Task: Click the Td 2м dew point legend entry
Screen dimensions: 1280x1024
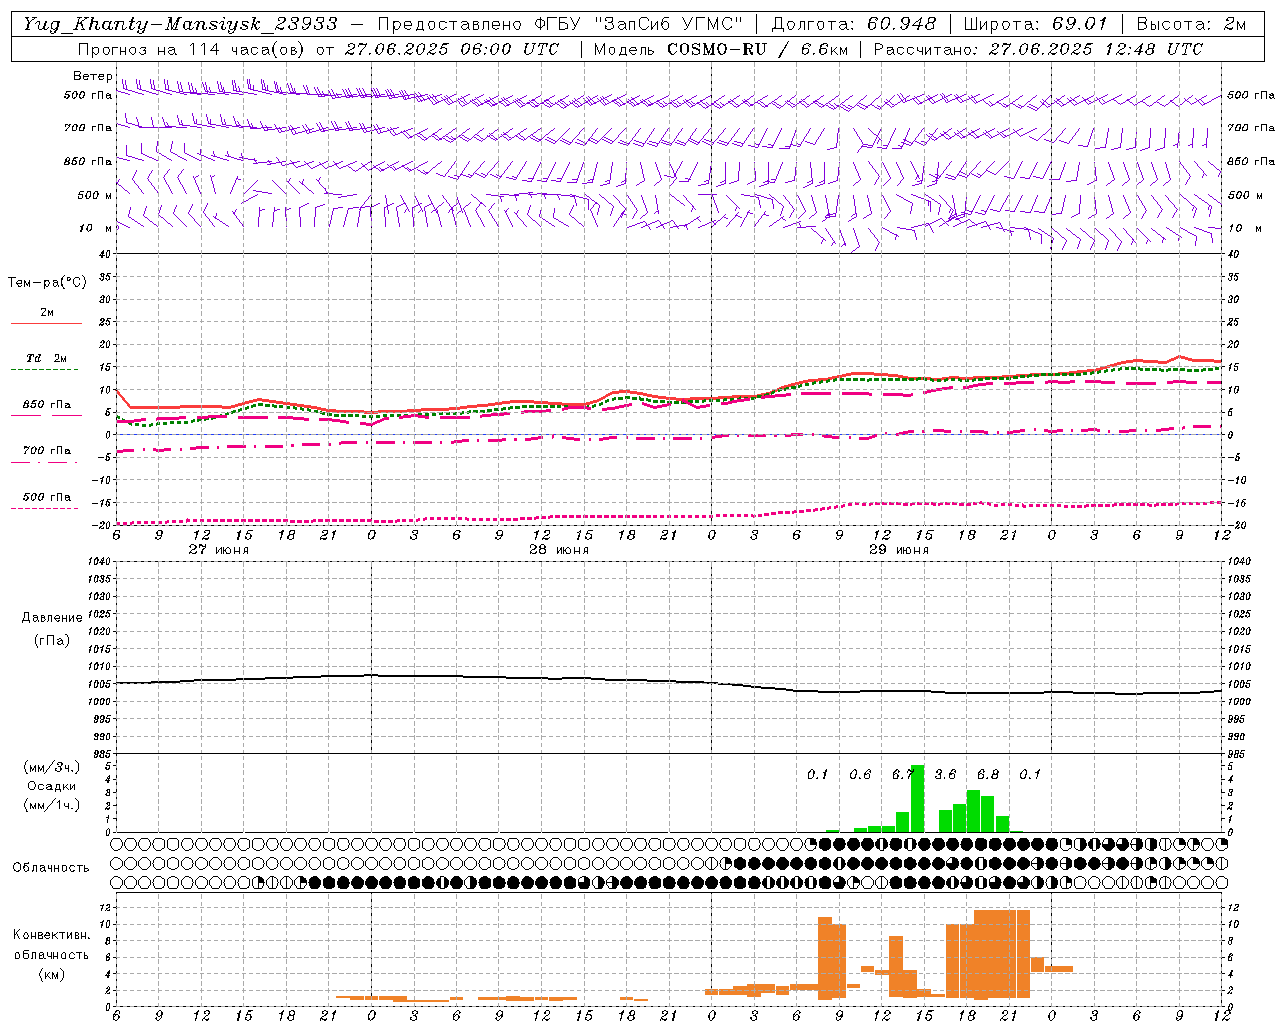Action: (x=47, y=358)
